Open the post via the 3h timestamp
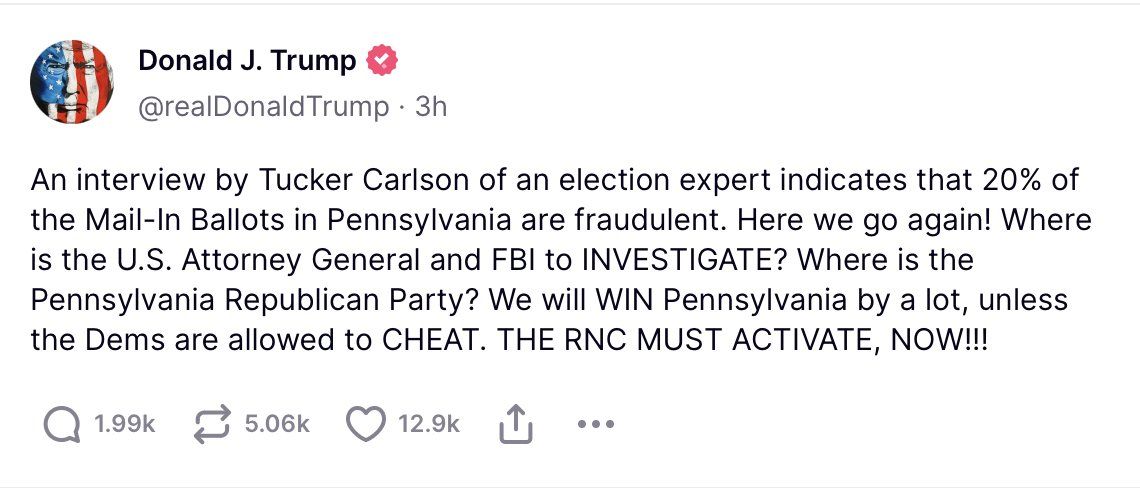1140x488 pixels. [431, 106]
